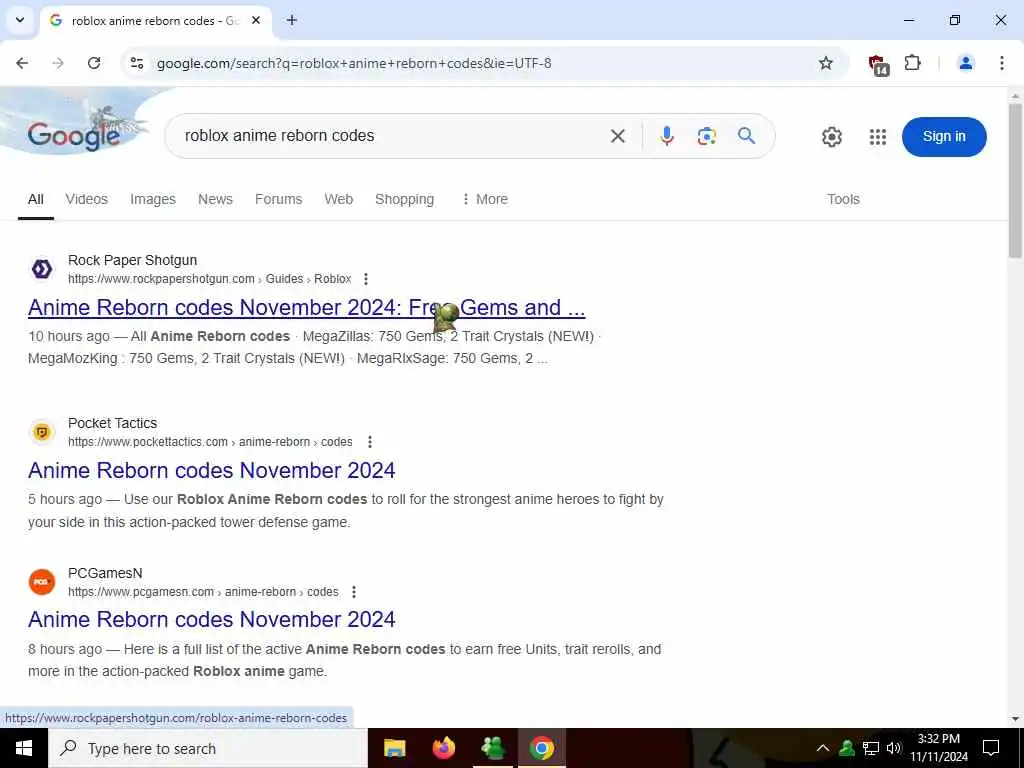Open Pocket Tactics result options dots
The height and width of the screenshot is (768, 1024).
370,442
